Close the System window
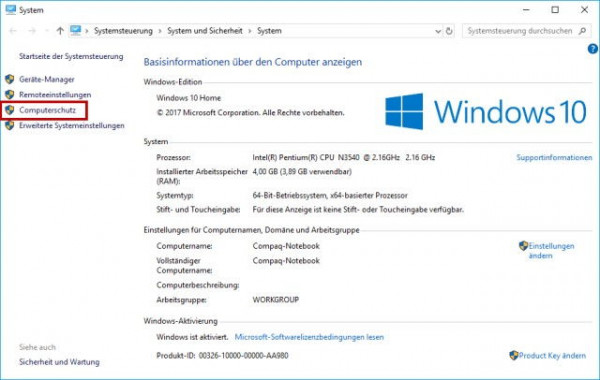The width and height of the screenshot is (600, 380). (584, 10)
